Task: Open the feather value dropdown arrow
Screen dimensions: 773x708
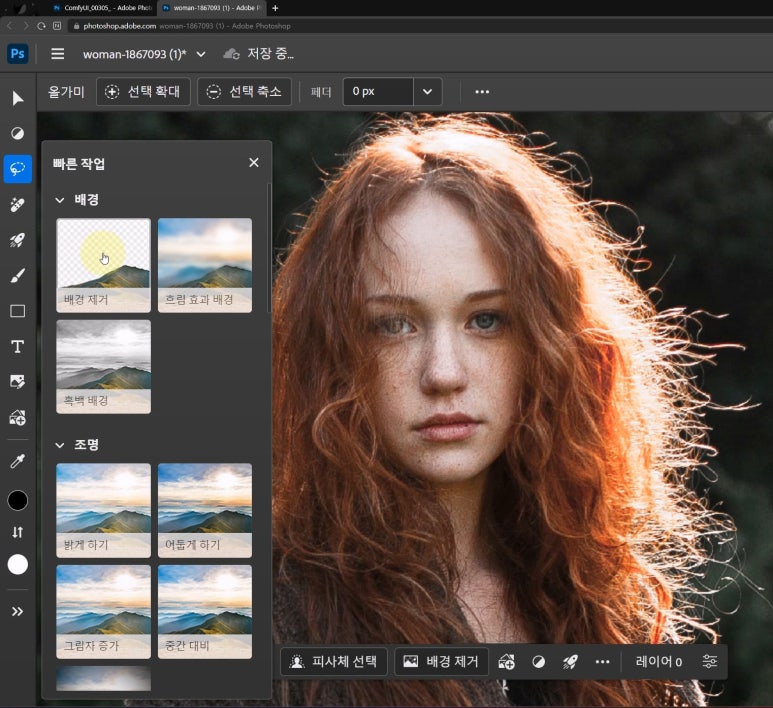Action: (x=427, y=92)
